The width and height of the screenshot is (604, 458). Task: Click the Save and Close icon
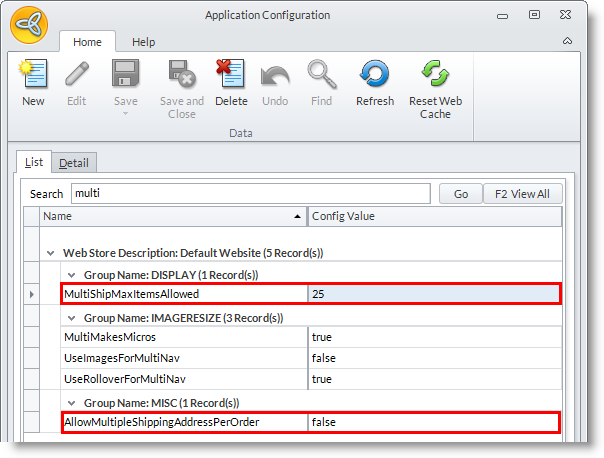181,76
